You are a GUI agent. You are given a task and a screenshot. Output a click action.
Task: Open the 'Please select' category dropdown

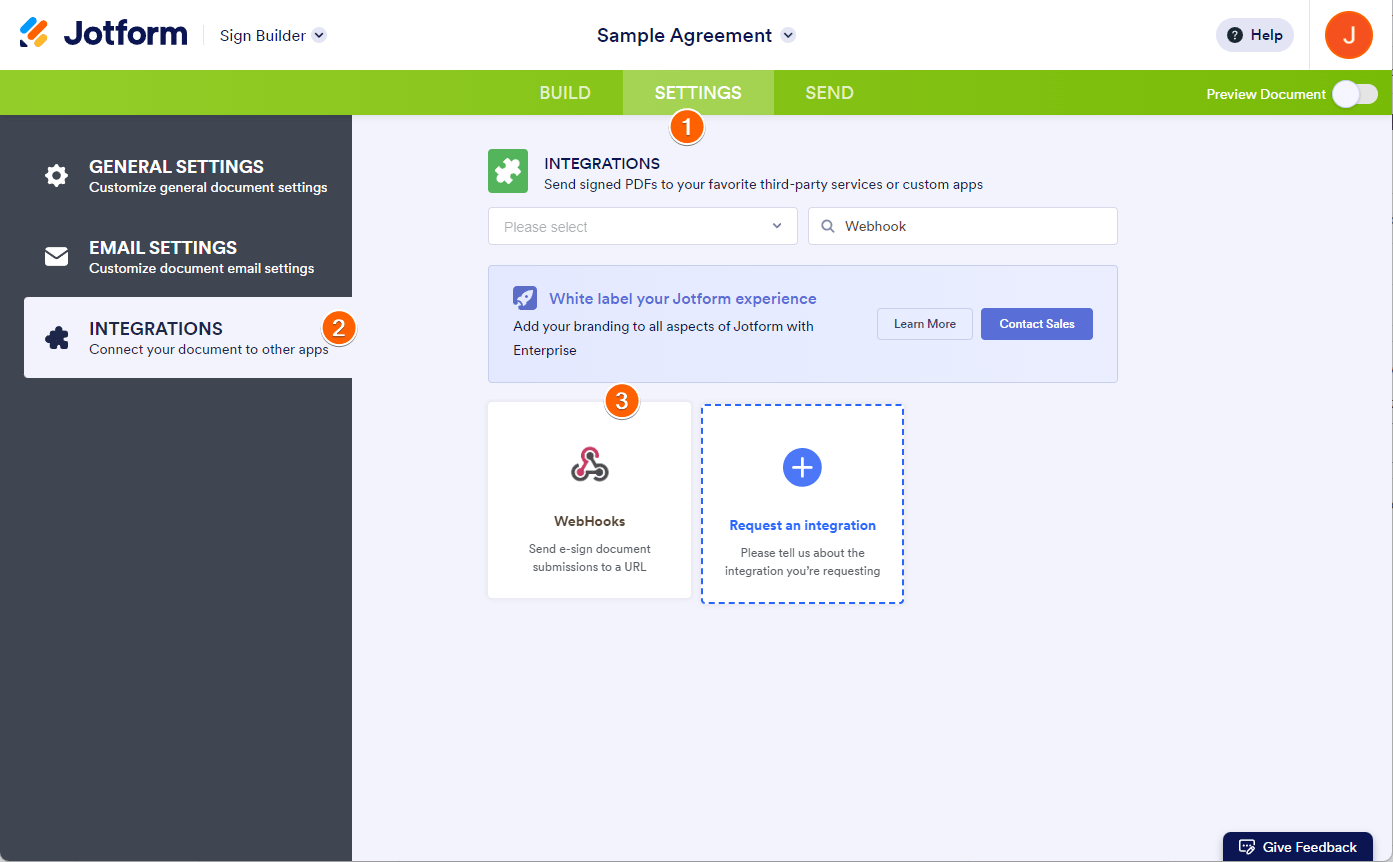tap(642, 226)
